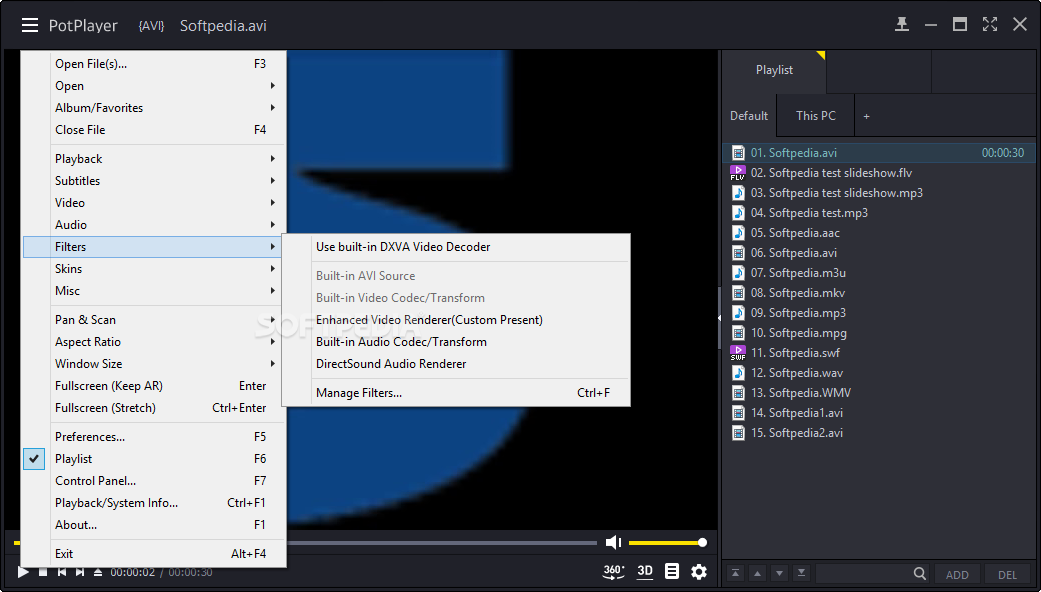Expand the Video submenu
Viewport: 1041px width, 592px height.
tap(154, 202)
